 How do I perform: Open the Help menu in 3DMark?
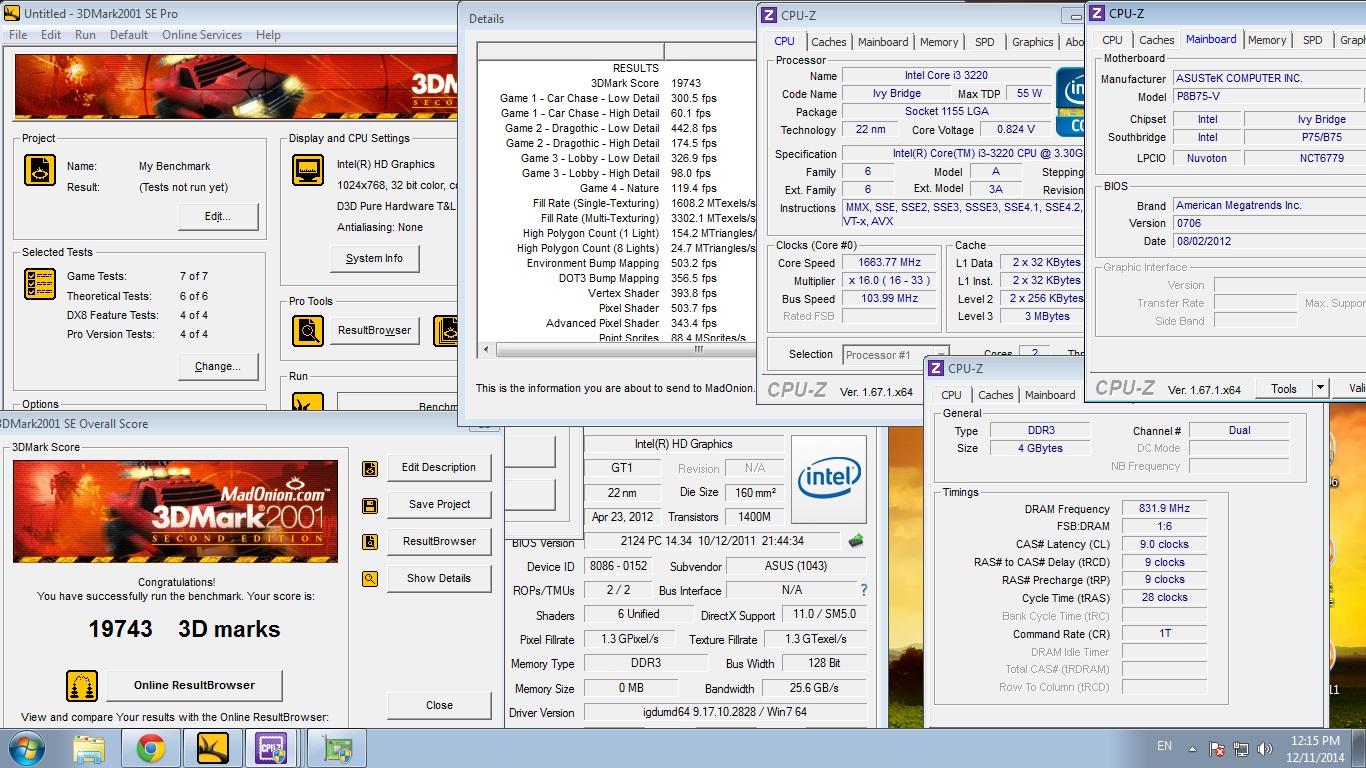click(268, 35)
